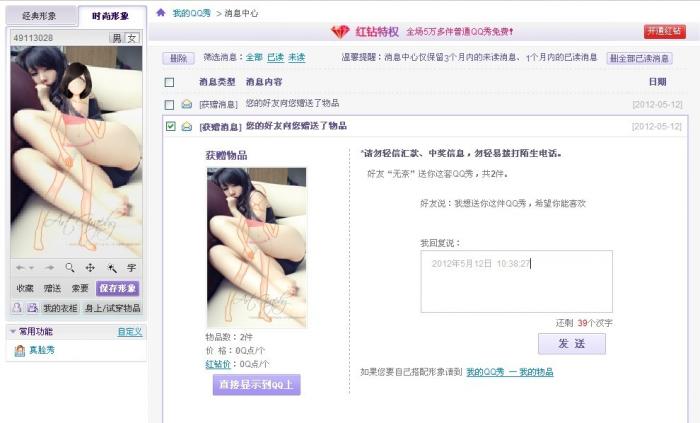Click the 删除 button
The height and width of the screenshot is (423, 700).
click(x=179, y=58)
